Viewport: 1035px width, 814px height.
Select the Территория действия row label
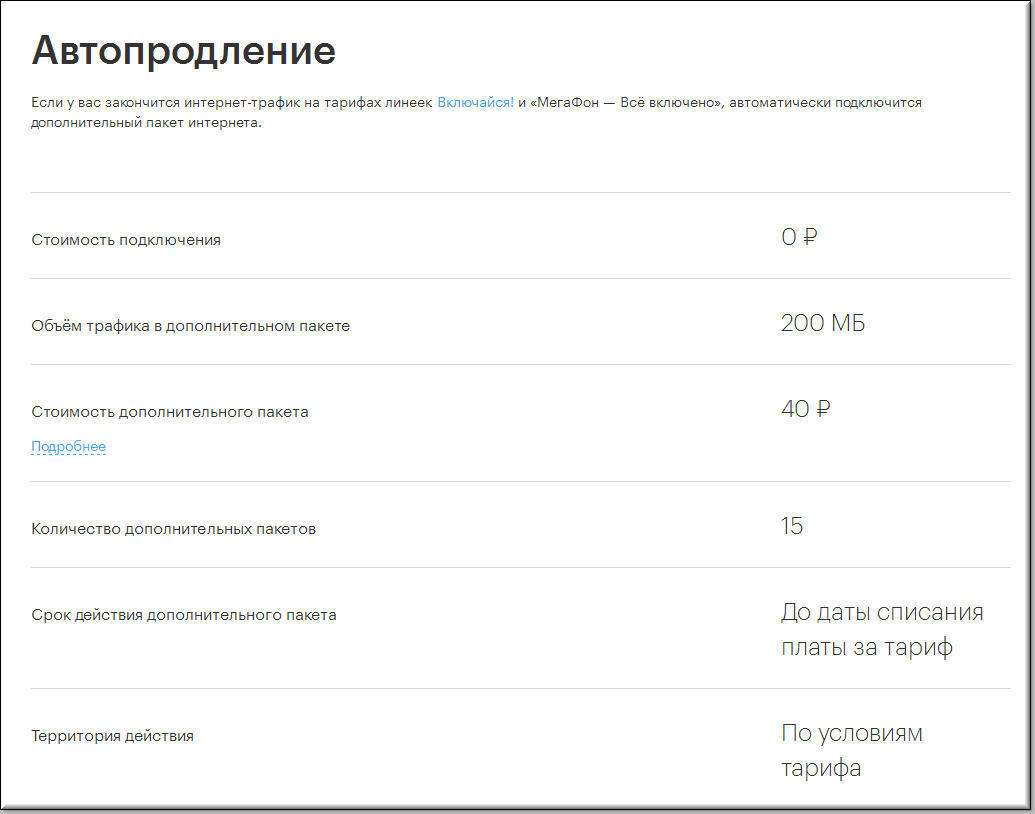pos(112,736)
